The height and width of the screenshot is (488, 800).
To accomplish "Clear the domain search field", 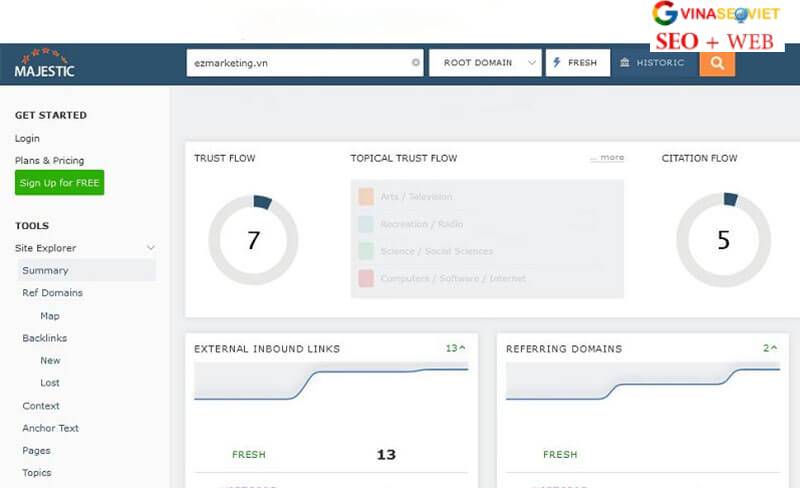I will (x=416, y=63).
